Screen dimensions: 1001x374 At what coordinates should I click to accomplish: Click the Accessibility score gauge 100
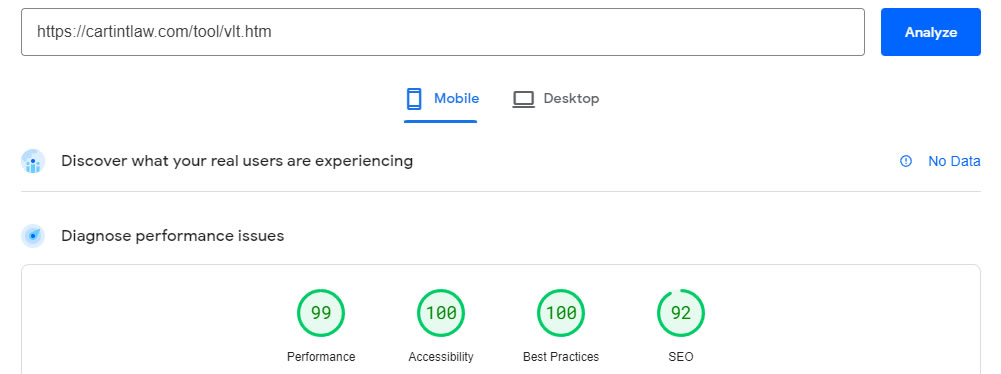[x=441, y=313]
